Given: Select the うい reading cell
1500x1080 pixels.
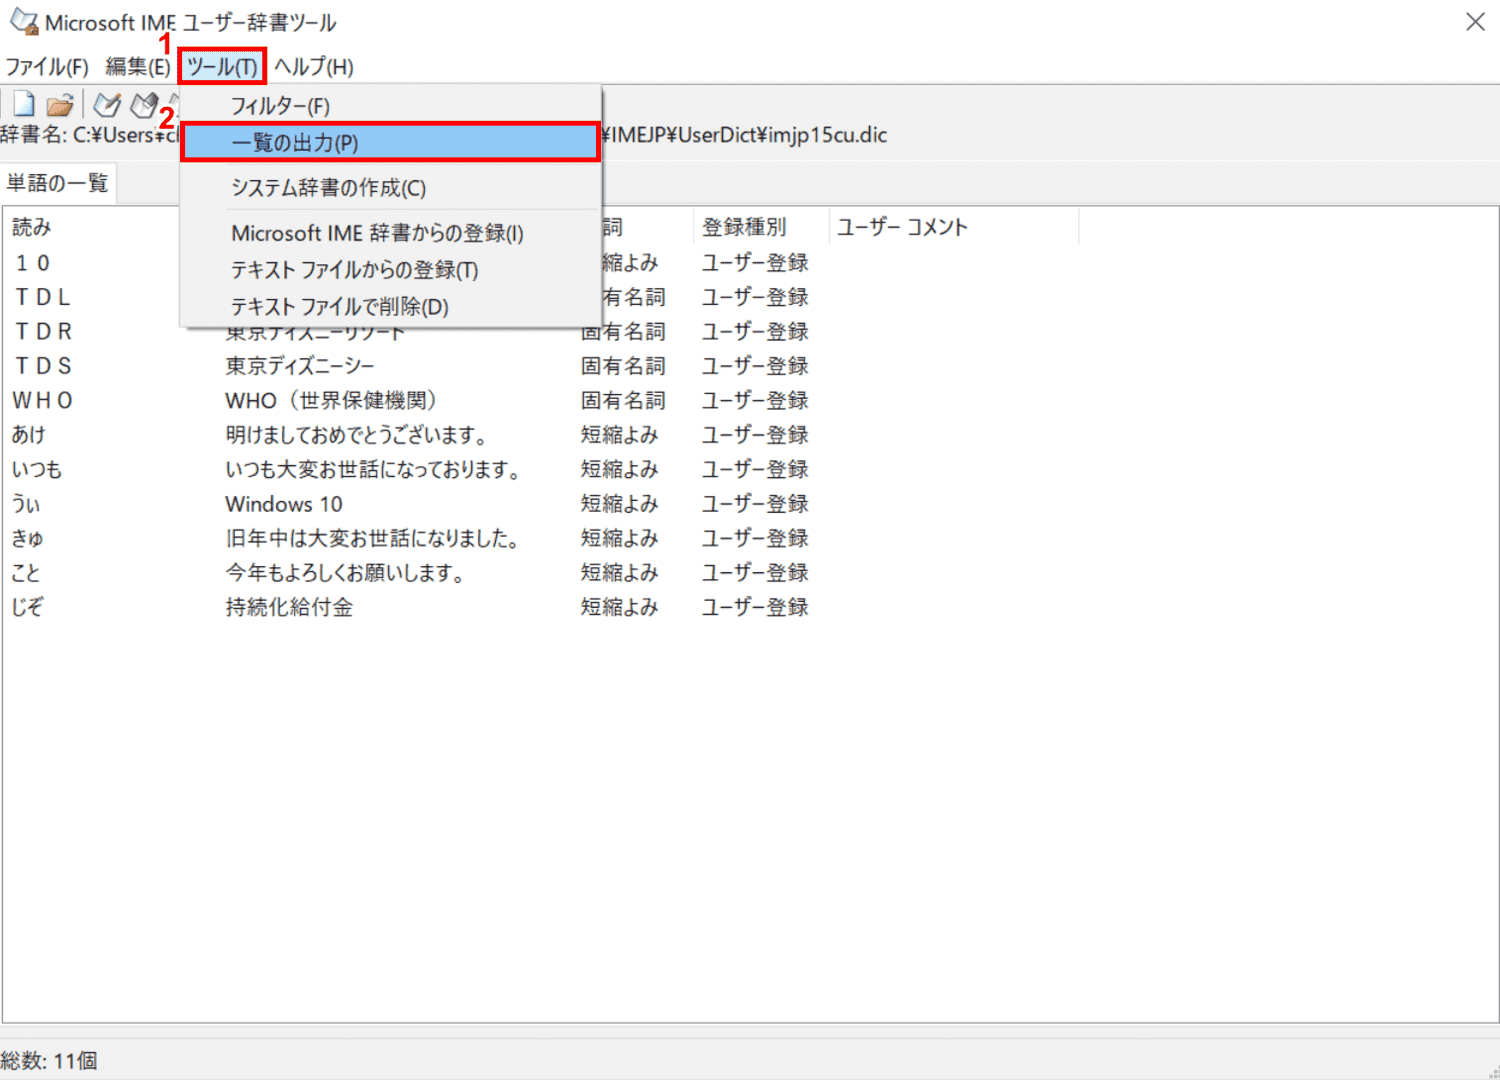Looking at the screenshot, I should coord(27,504).
